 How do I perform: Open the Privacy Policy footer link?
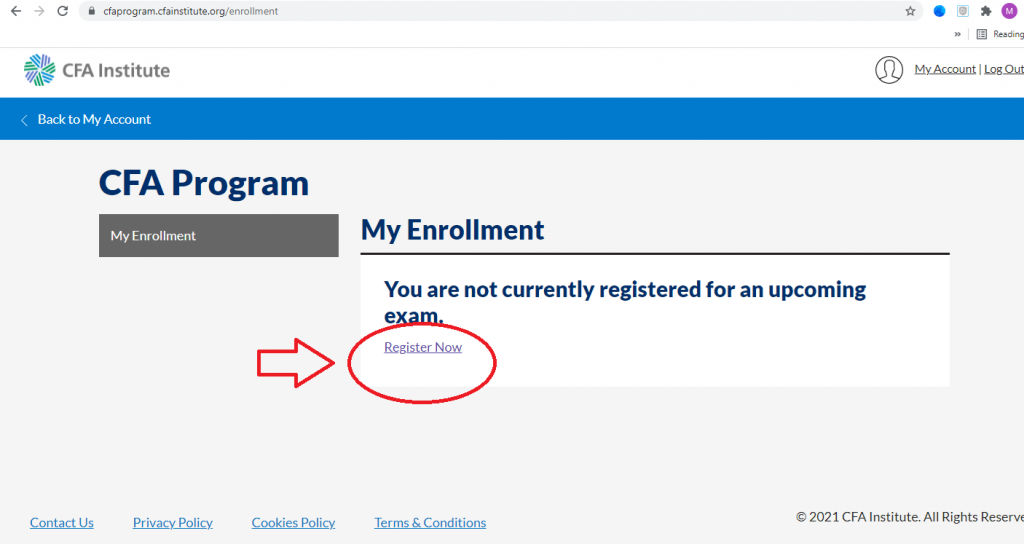(x=172, y=522)
